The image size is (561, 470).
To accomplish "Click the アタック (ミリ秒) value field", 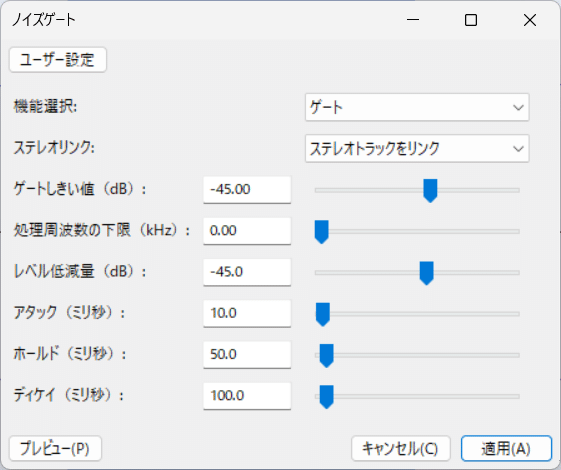I will pyautogui.click(x=247, y=313).
